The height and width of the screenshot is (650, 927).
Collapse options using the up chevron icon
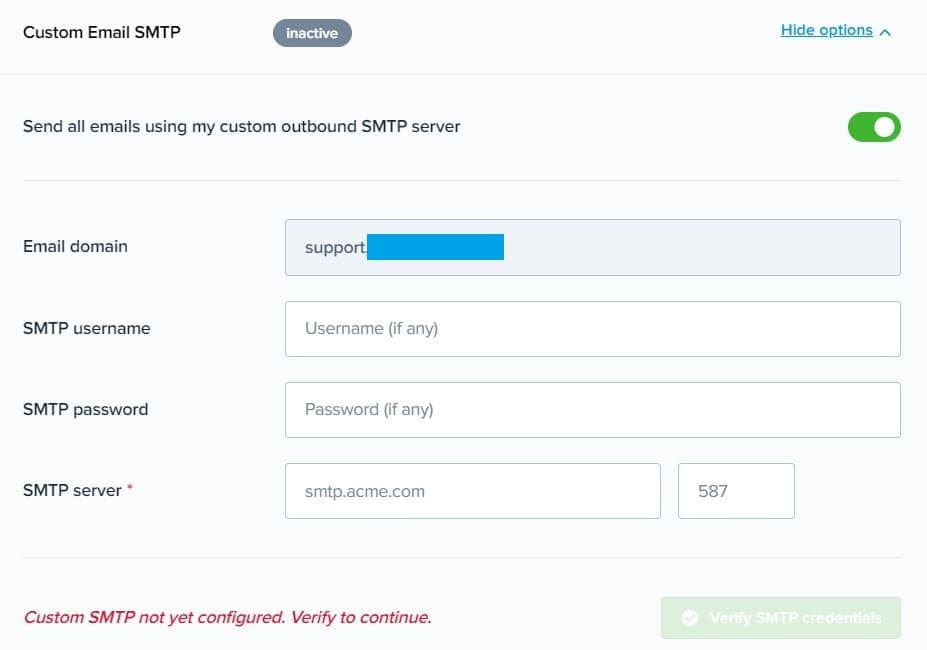click(x=885, y=32)
